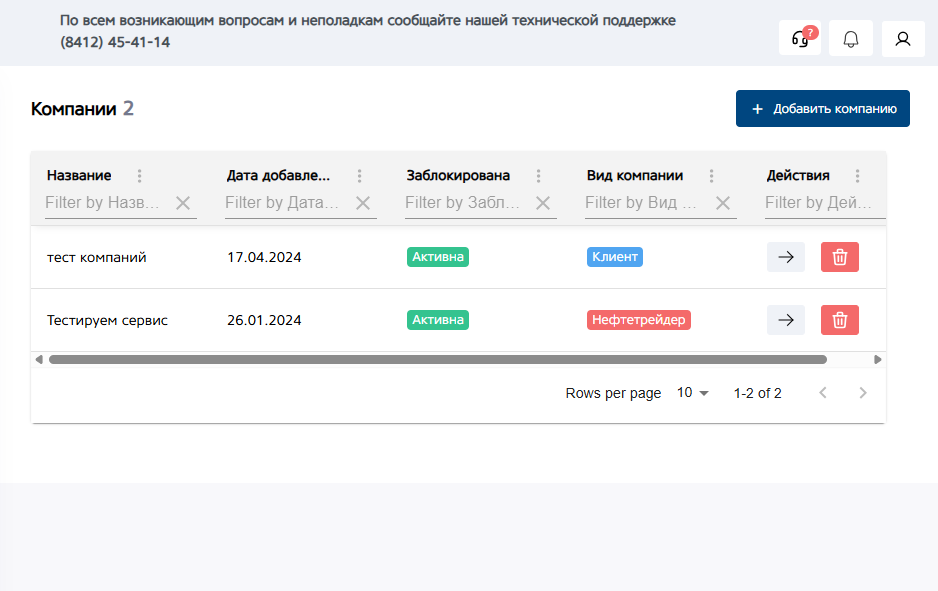Go to previous page of table
938x591 pixels.
coord(823,392)
